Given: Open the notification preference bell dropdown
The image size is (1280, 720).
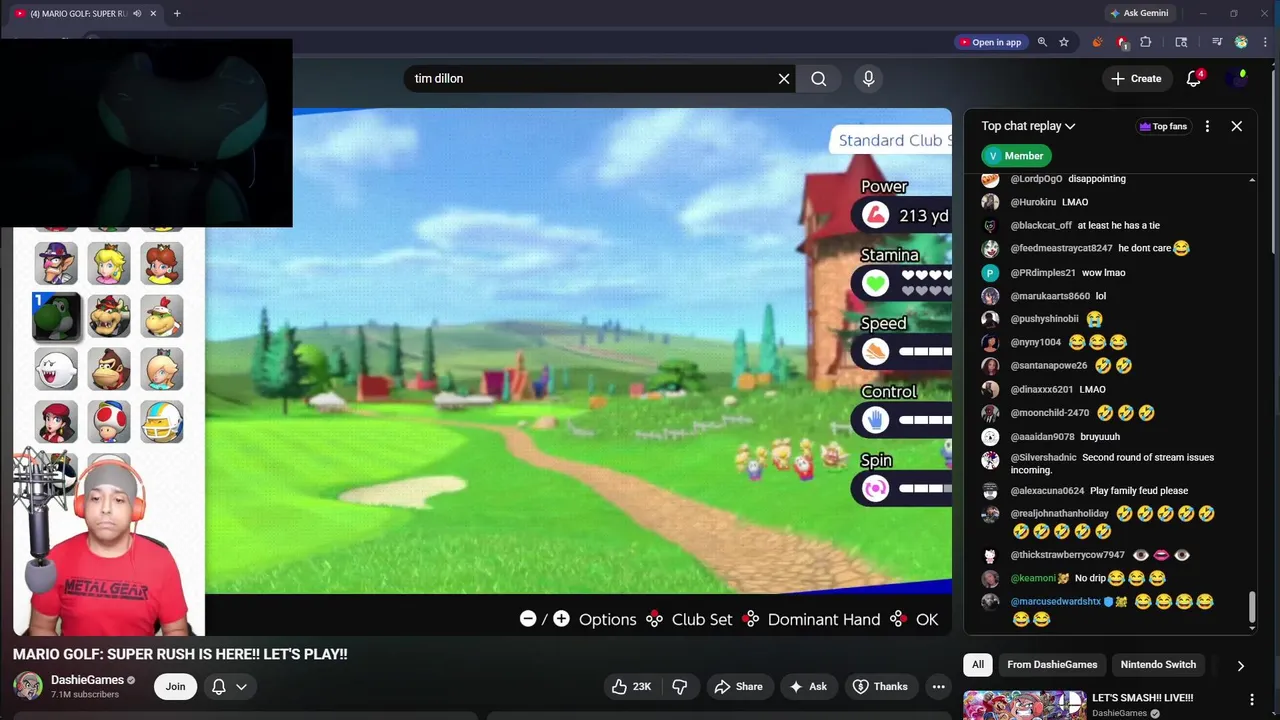Looking at the screenshot, I should point(228,686).
